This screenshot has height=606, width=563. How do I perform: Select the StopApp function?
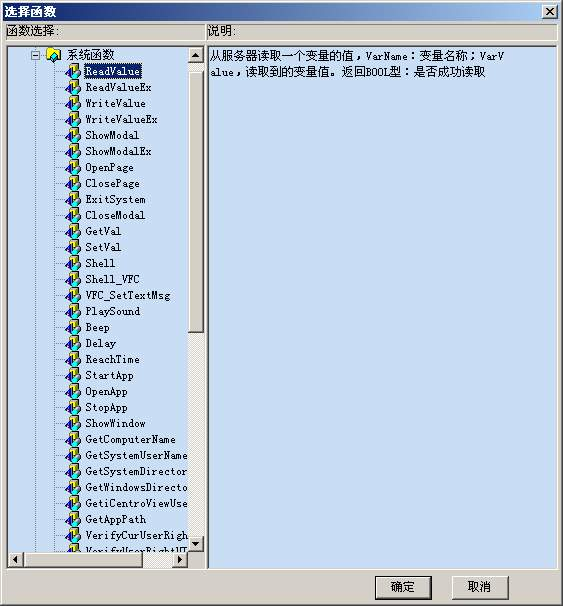tap(106, 407)
